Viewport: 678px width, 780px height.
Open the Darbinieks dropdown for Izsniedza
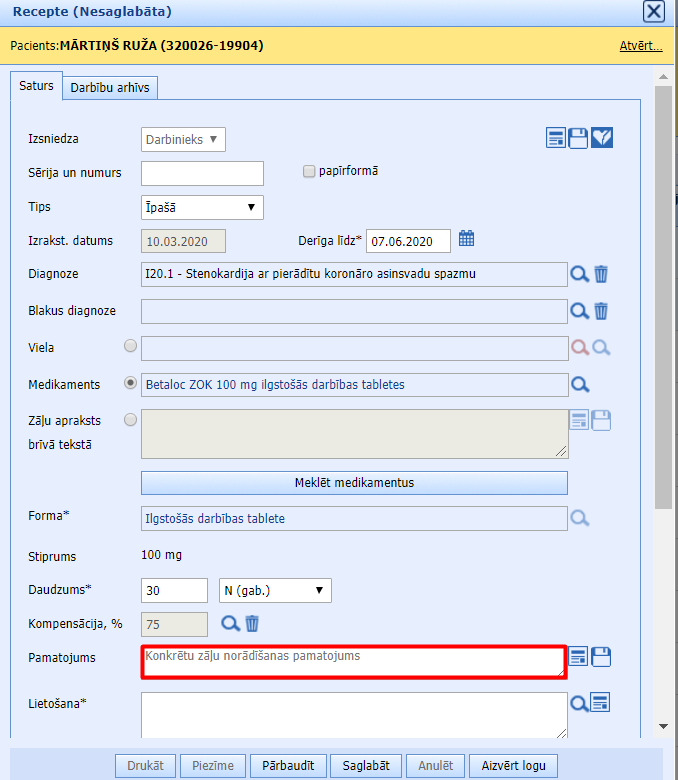[x=183, y=140]
